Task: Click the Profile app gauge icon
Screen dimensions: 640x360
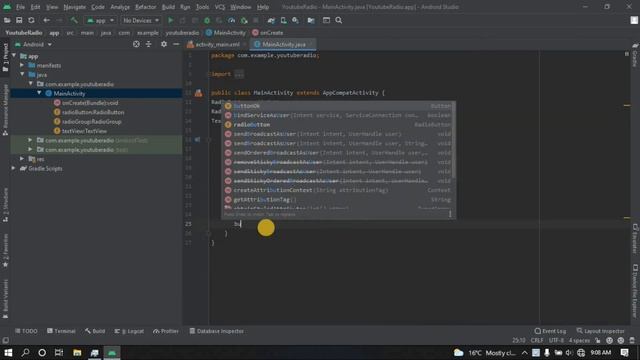Action: coord(231,20)
